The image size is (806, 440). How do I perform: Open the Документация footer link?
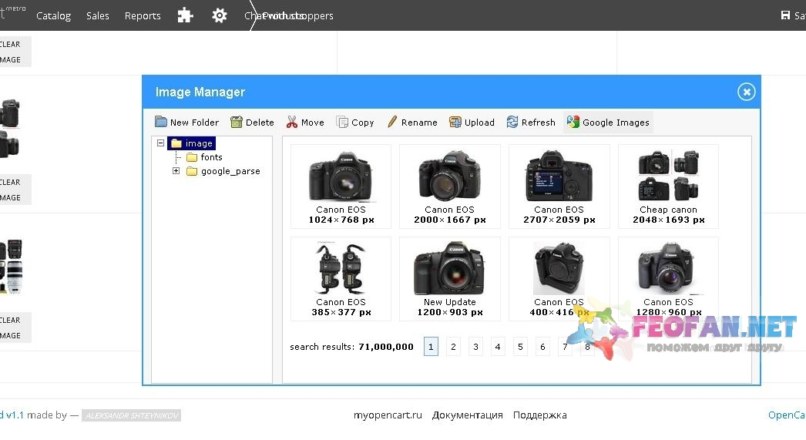click(x=467, y=415)
